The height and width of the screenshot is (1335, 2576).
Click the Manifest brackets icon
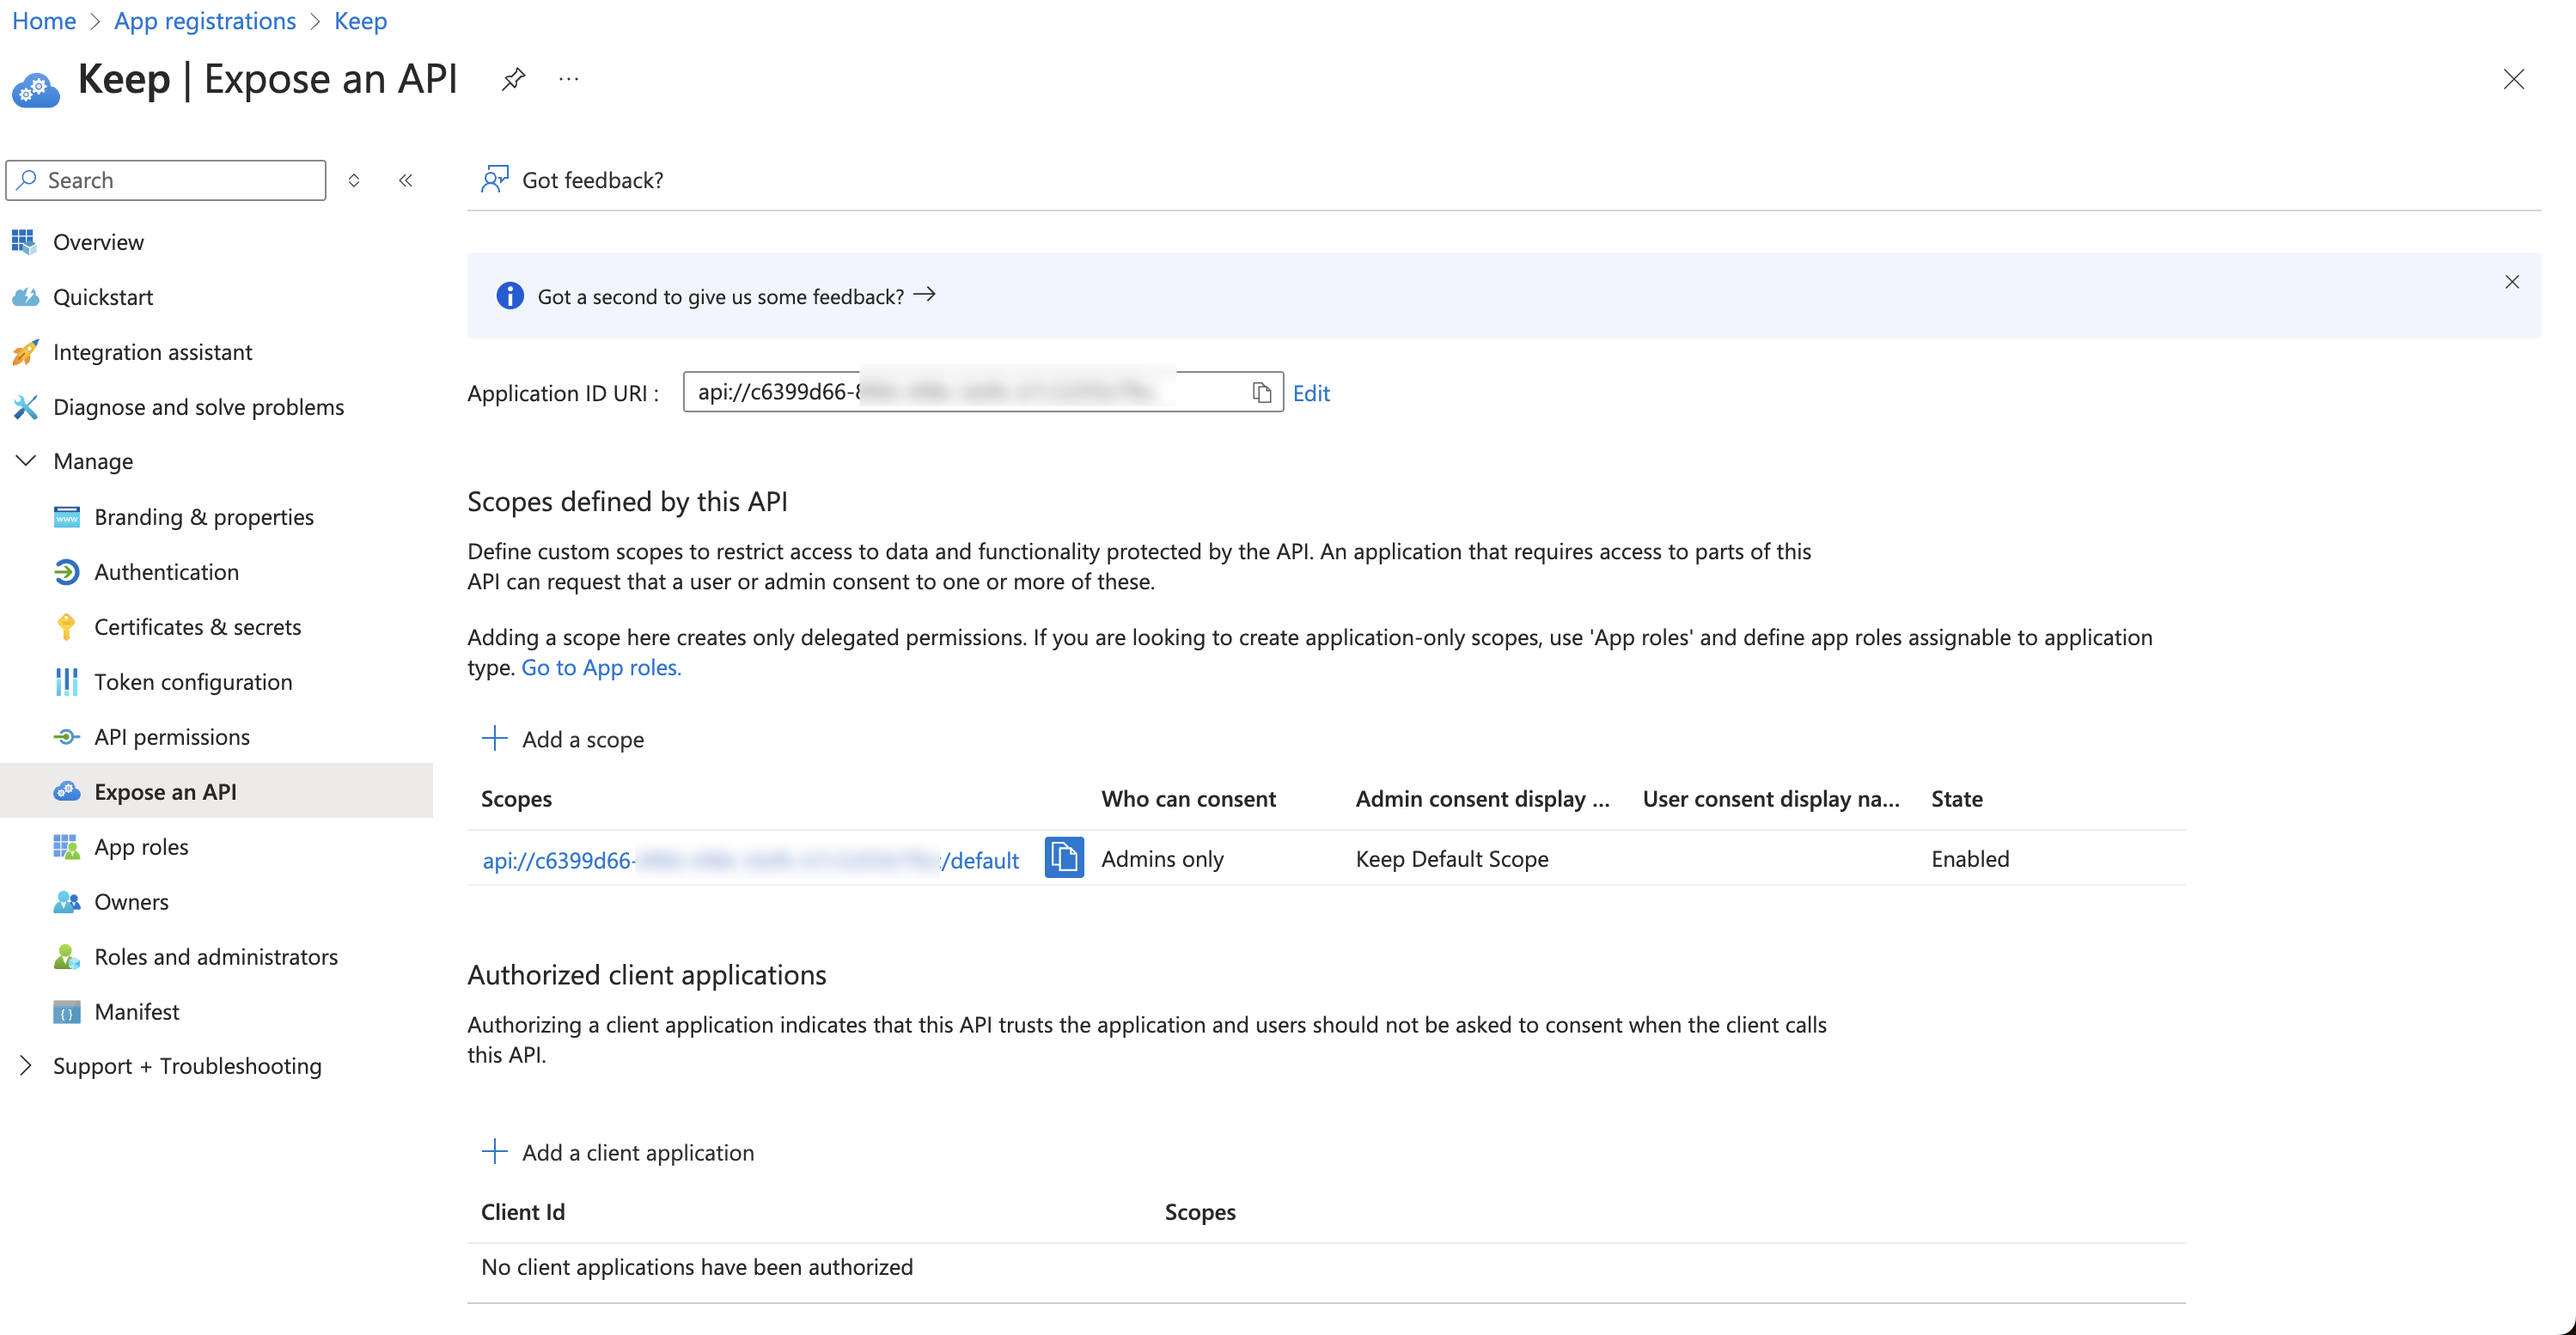pyautogui.click(x=66, y=1011)
